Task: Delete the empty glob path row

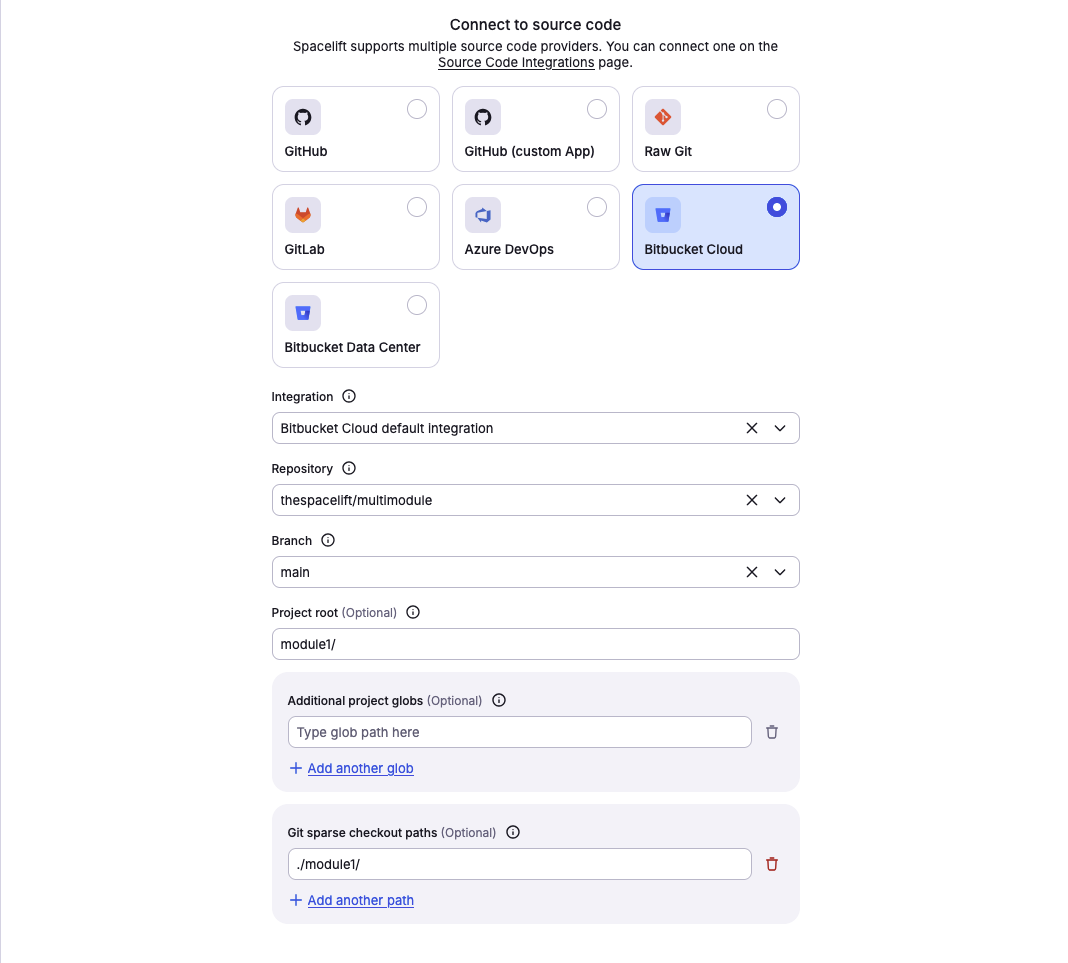Action: click(x=772, y=732)
